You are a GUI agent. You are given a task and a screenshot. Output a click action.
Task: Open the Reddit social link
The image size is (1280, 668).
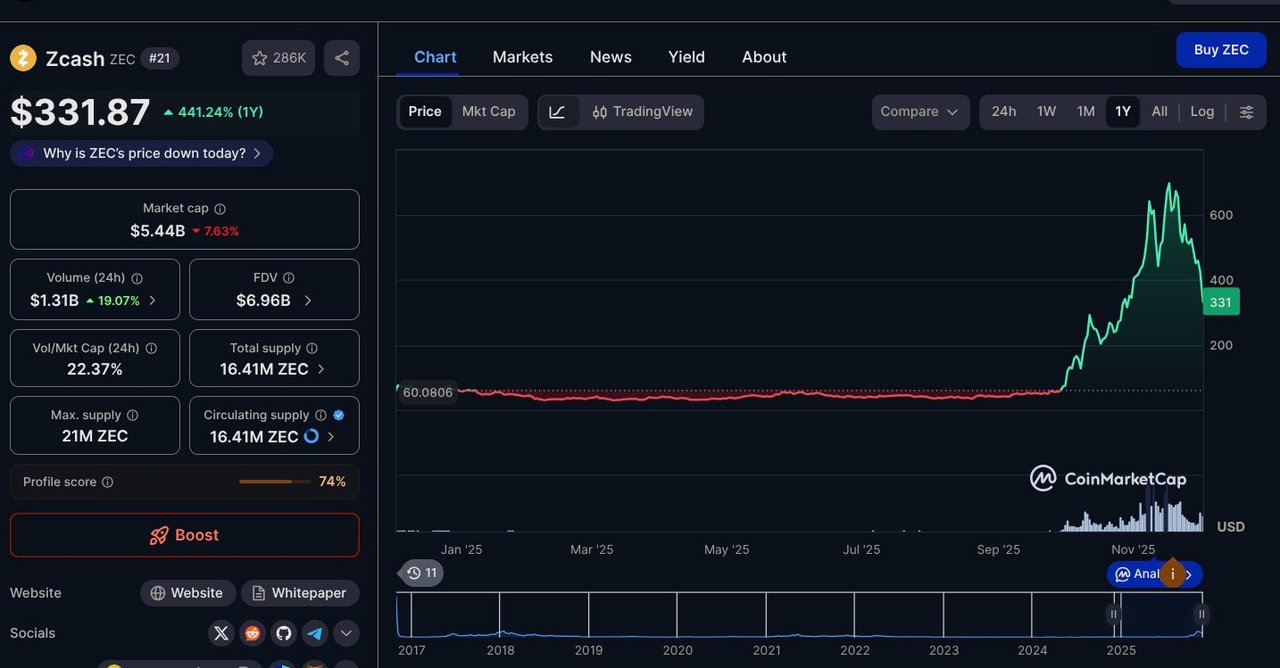tap(252, 633)
